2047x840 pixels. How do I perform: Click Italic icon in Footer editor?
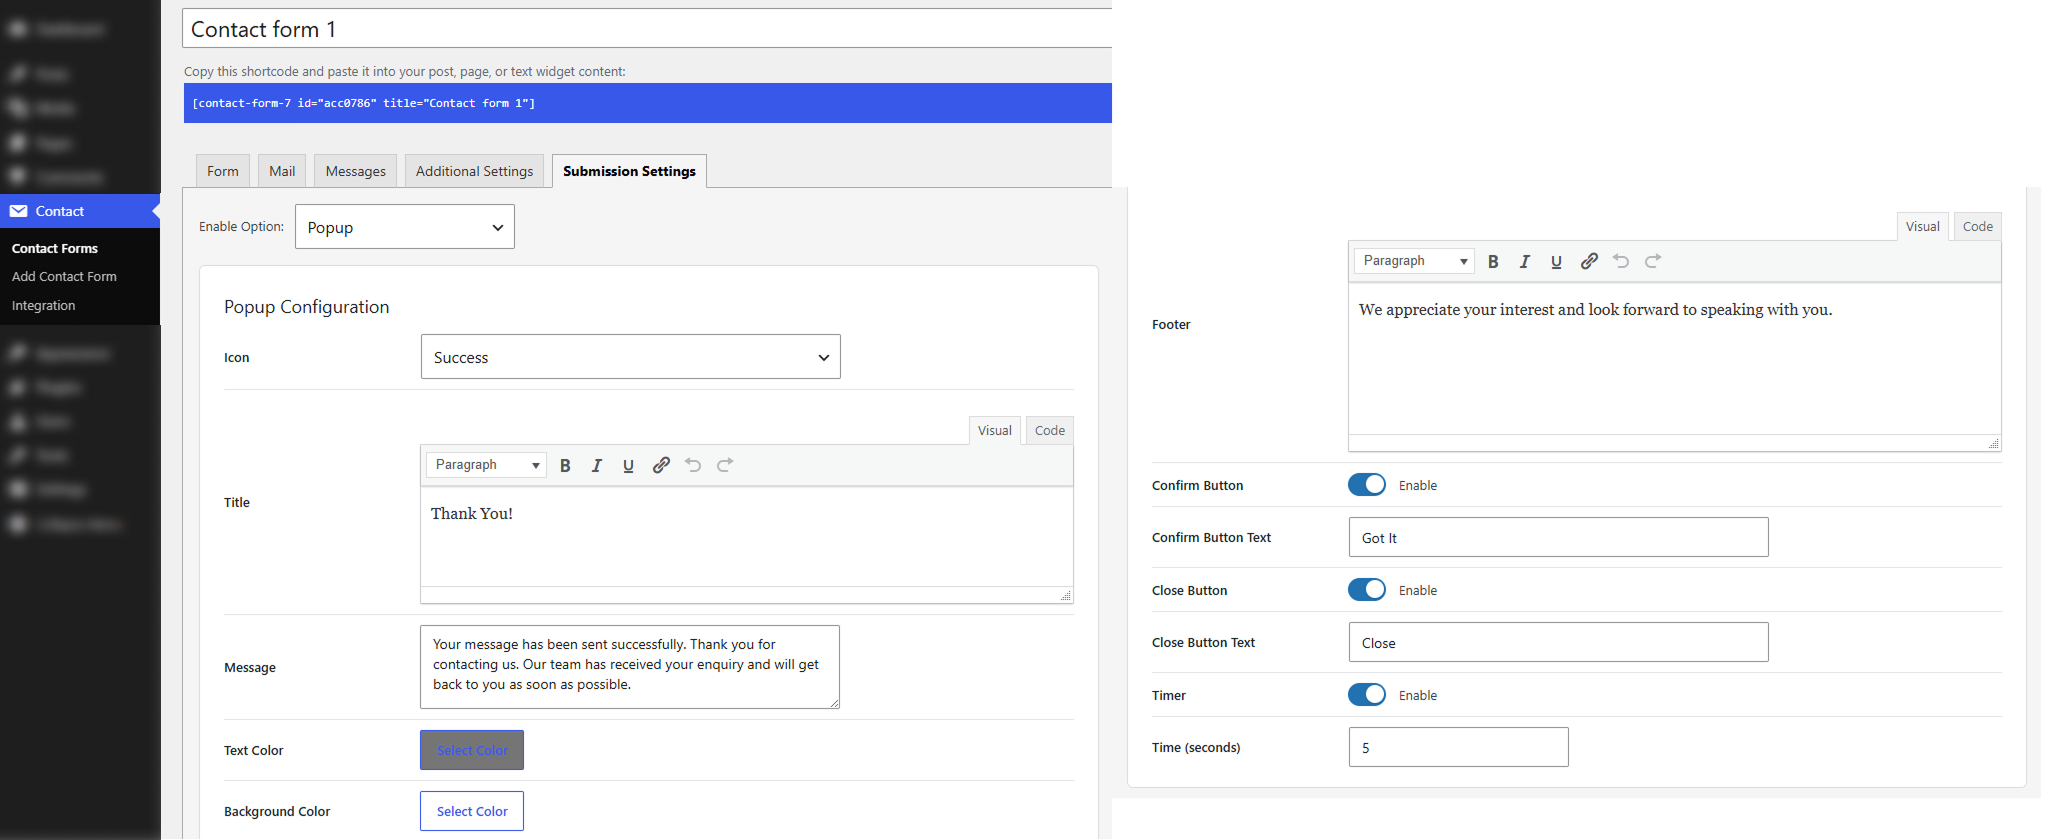pos(1525,261)
